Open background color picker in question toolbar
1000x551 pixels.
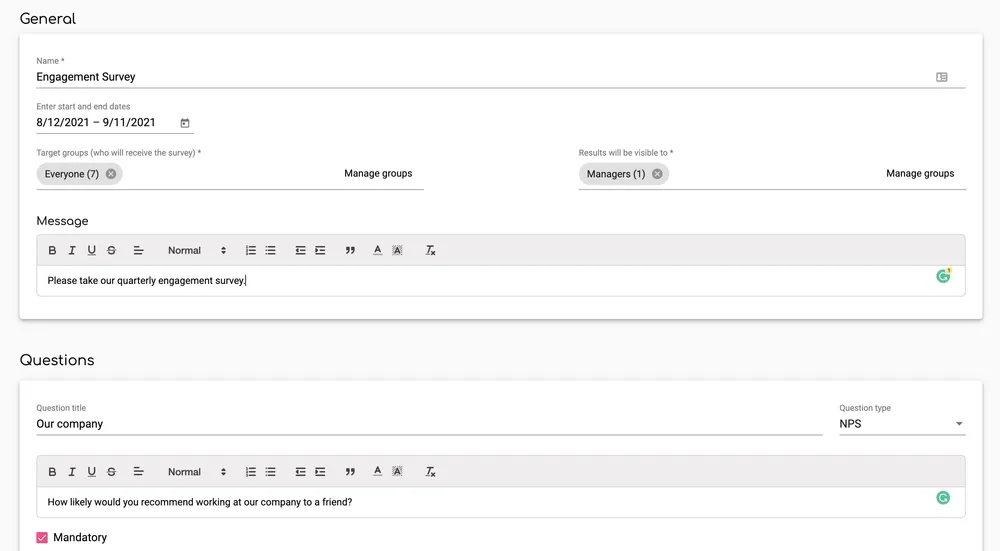397,472
